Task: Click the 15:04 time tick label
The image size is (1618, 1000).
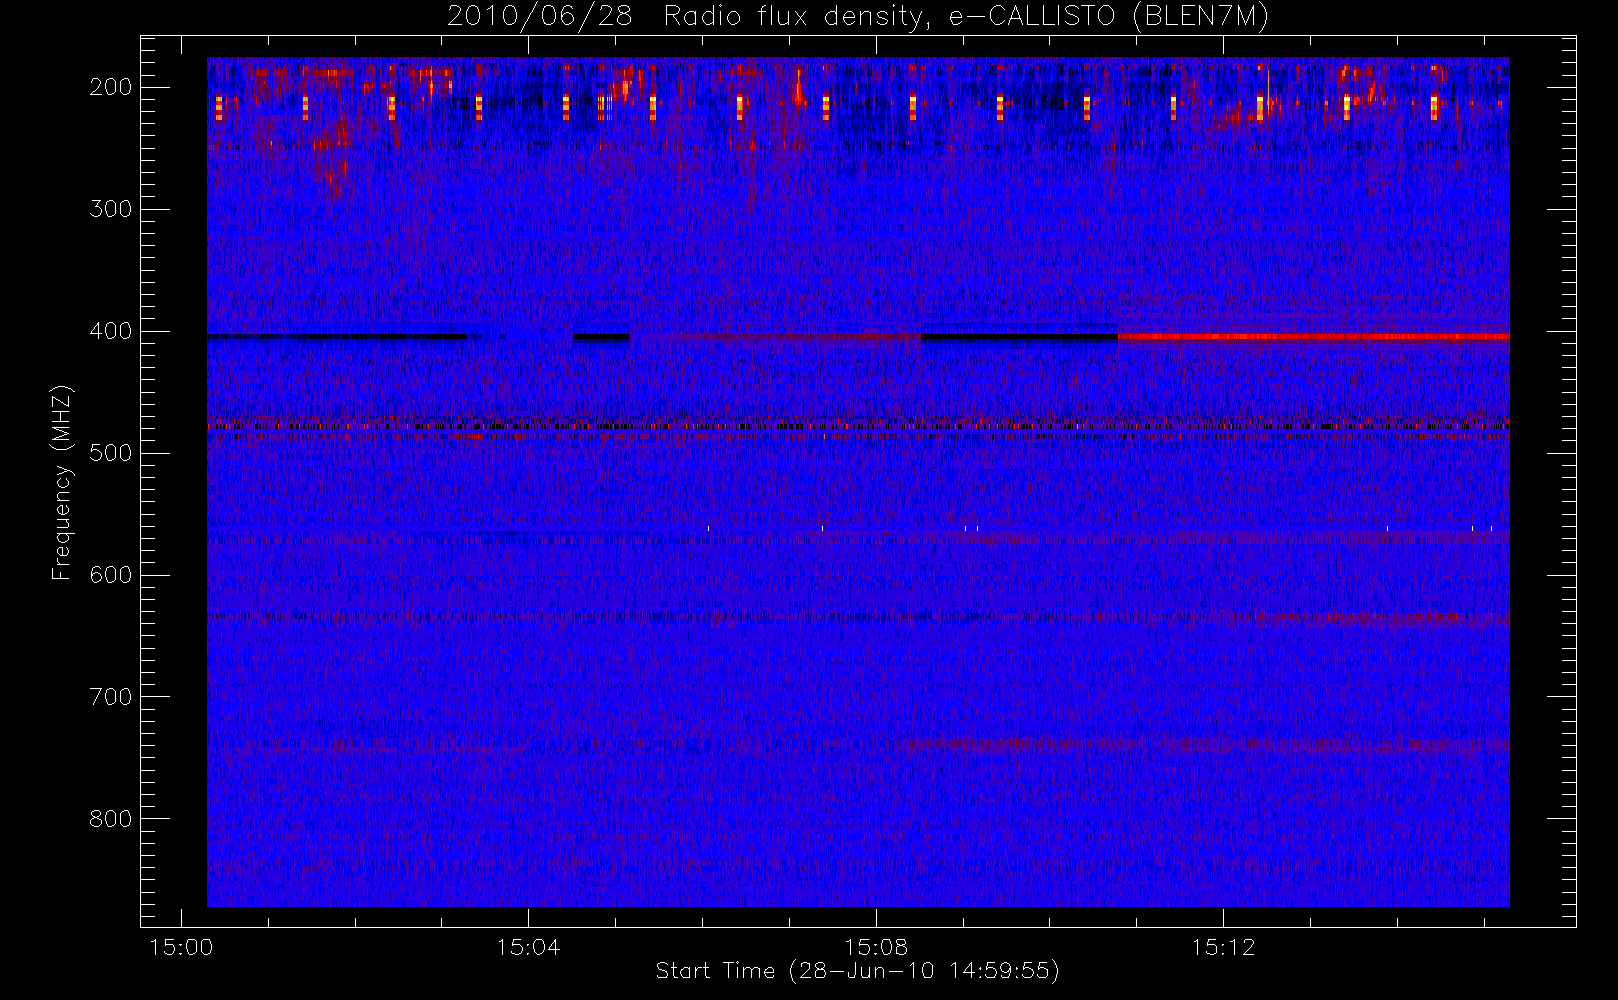Action: (528, 946)
